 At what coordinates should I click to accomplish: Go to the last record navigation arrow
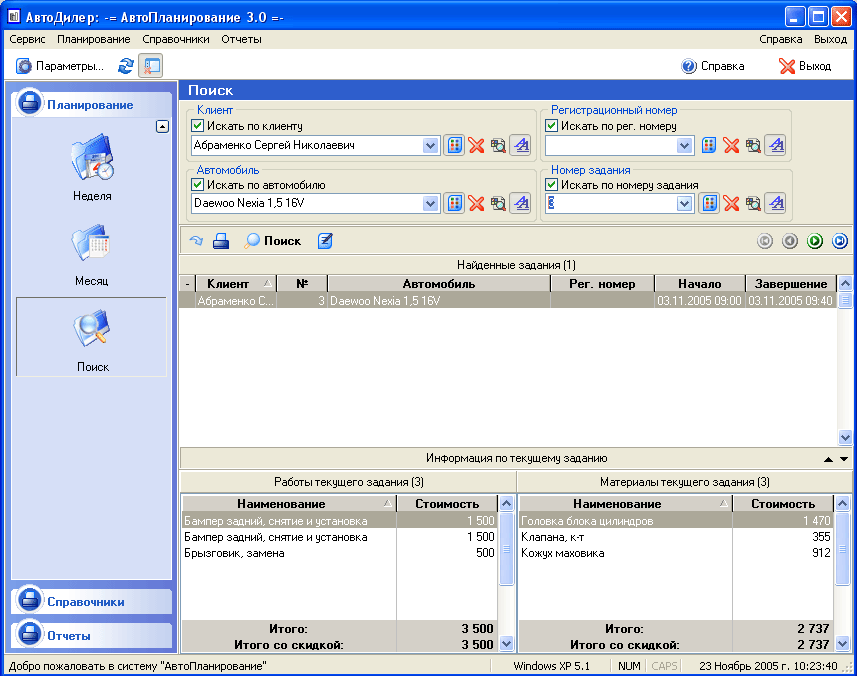tap(840, 241)
